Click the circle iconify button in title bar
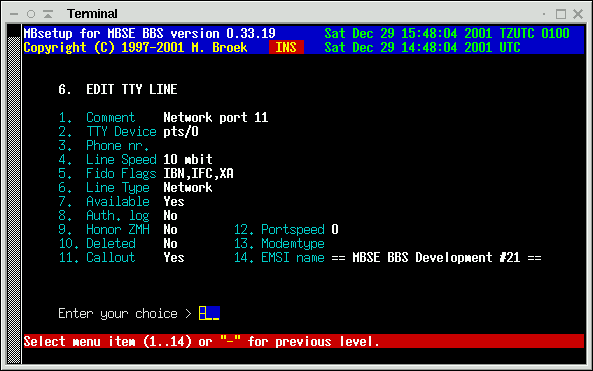593x371 pixels. pyautogui.click(x=31, y=14)
